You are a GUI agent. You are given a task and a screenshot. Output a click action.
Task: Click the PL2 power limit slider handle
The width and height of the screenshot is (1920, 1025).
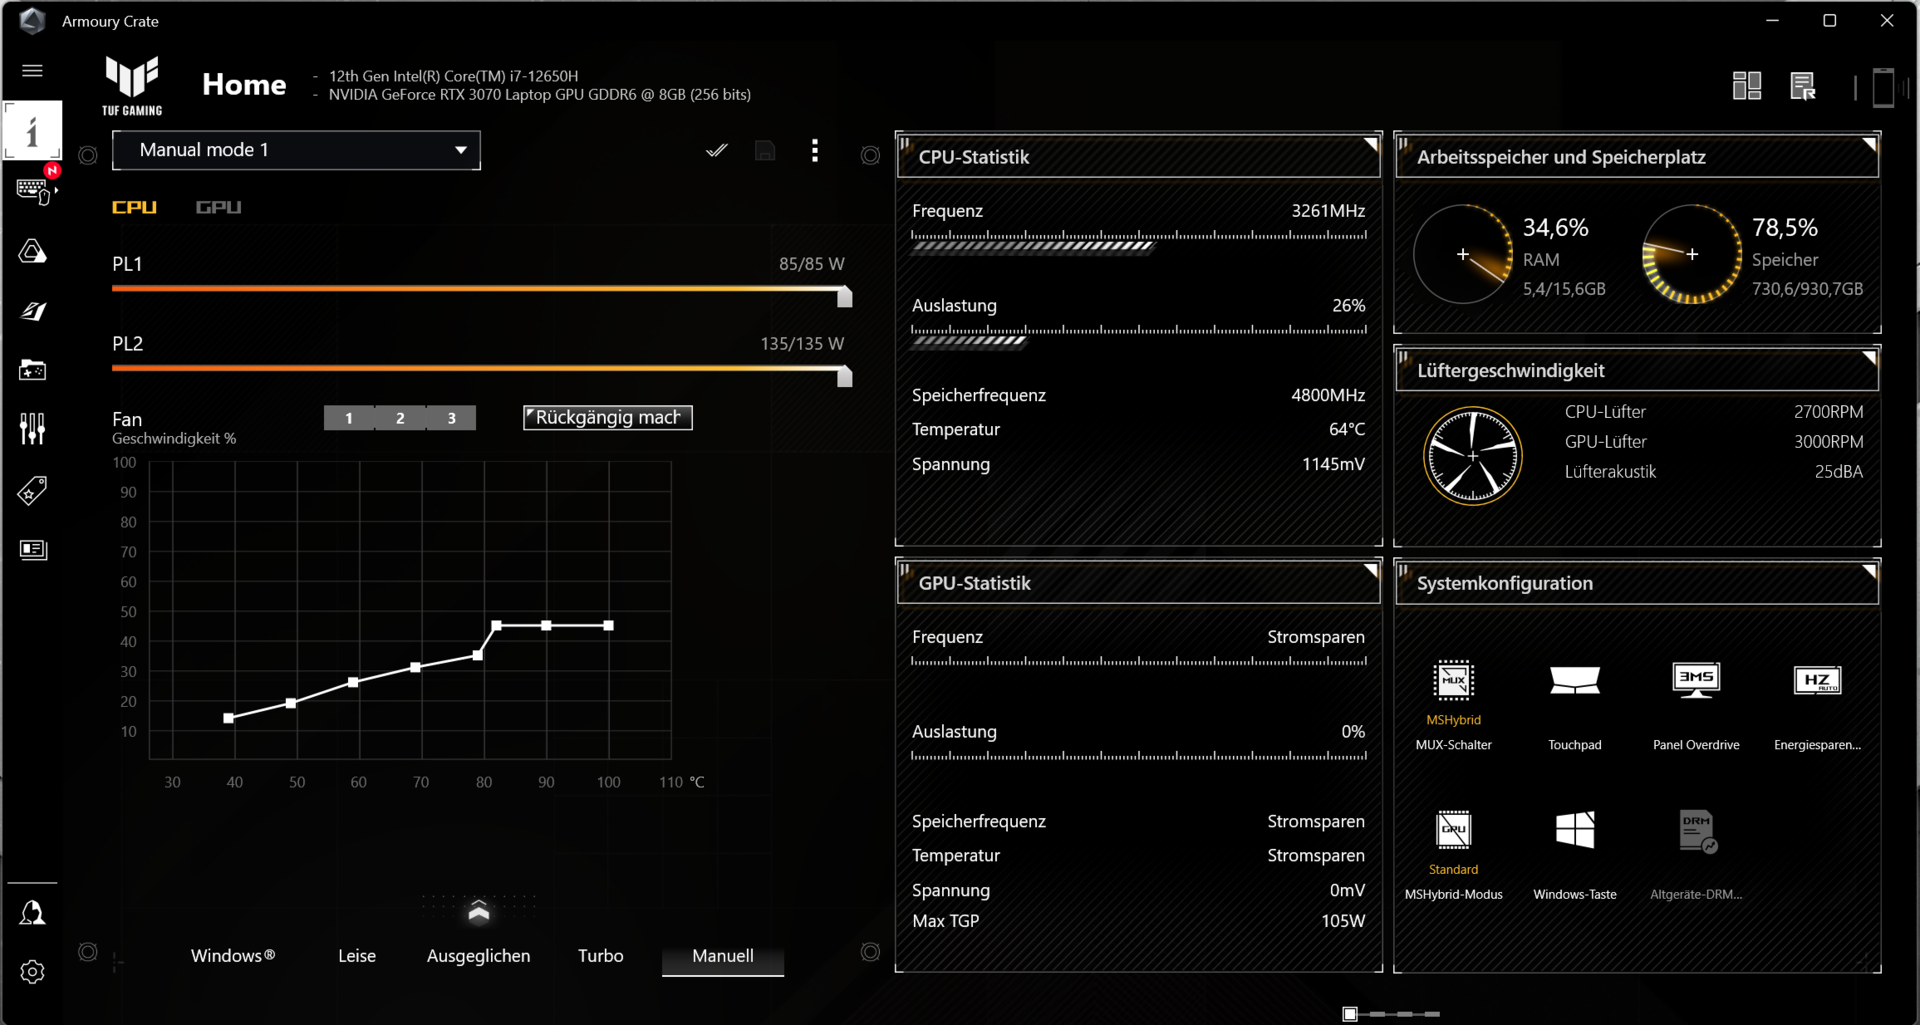point(845,376)
